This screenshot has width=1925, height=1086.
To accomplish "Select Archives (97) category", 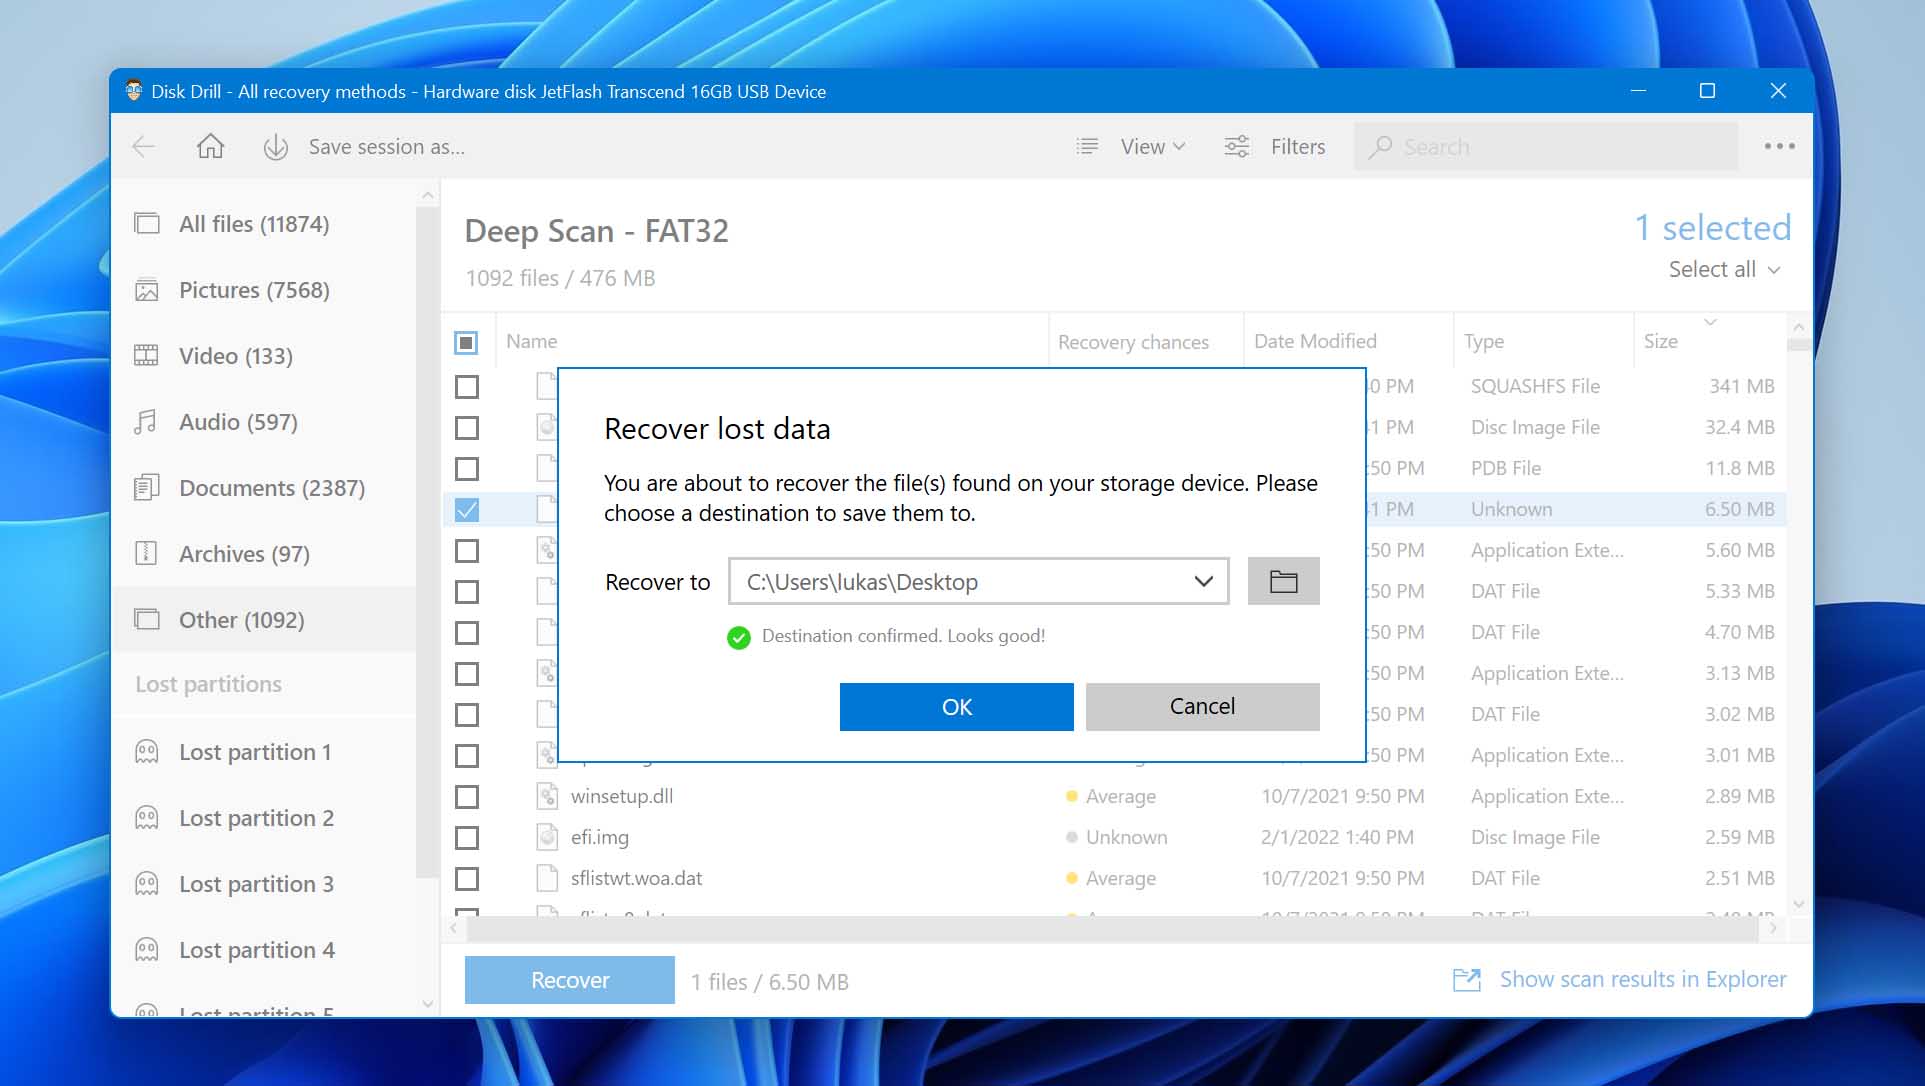I will click(264, 554).
